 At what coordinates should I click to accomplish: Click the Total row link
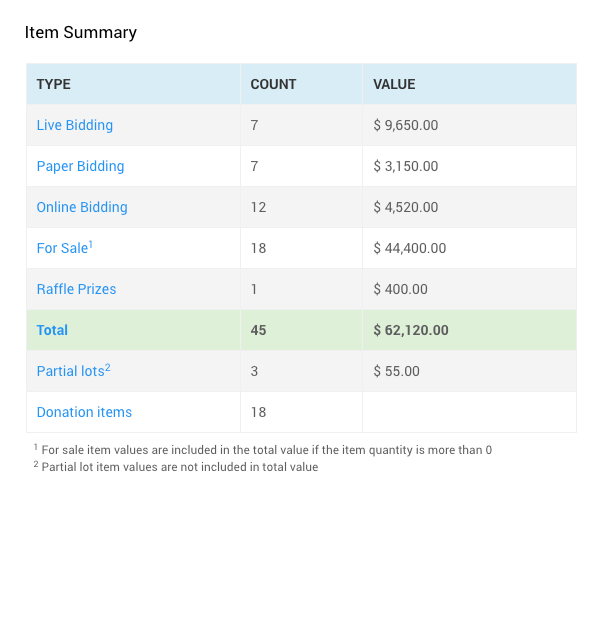52,330
